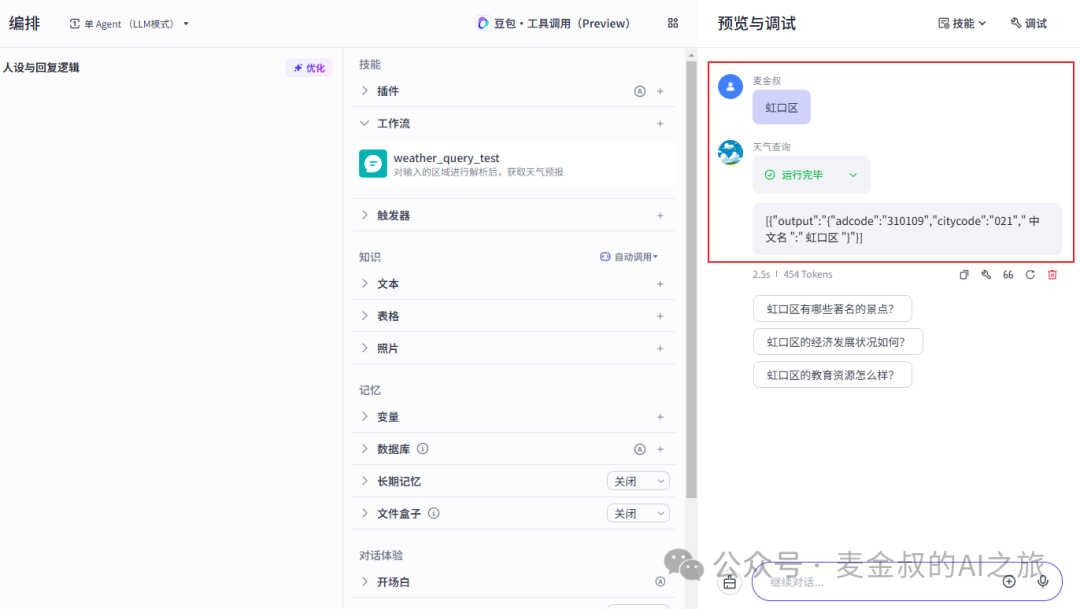Add text knowledge with the 文本 plus icon
1080x609 pixels.
point(660,284)
